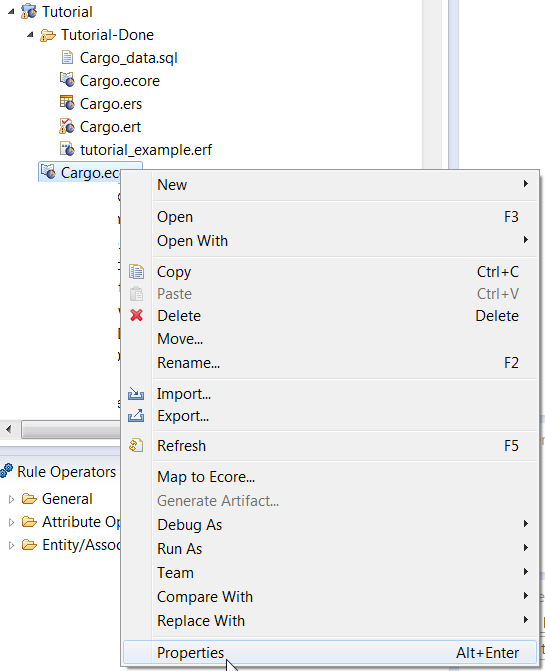Select Open With menu entry
The image size is (545, 671).
pyautogui.click(x=329, y=241)
